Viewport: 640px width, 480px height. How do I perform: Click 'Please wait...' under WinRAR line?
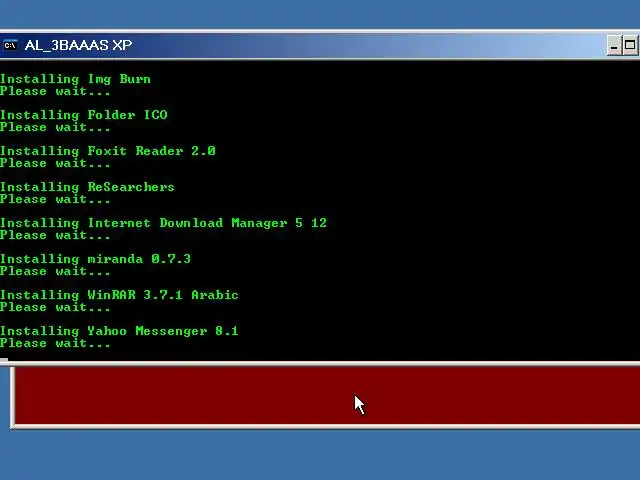pos(55,307)
